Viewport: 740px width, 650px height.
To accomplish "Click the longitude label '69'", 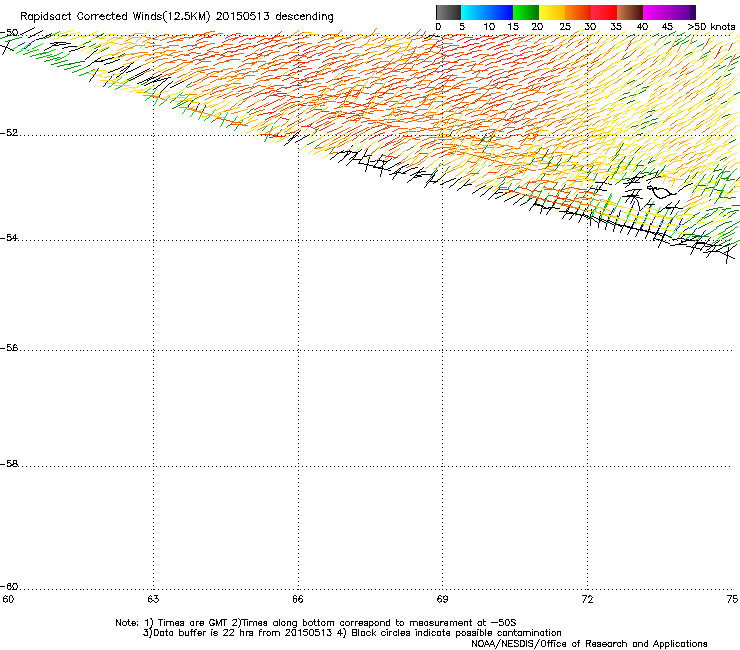I will [x=442, y=599].
